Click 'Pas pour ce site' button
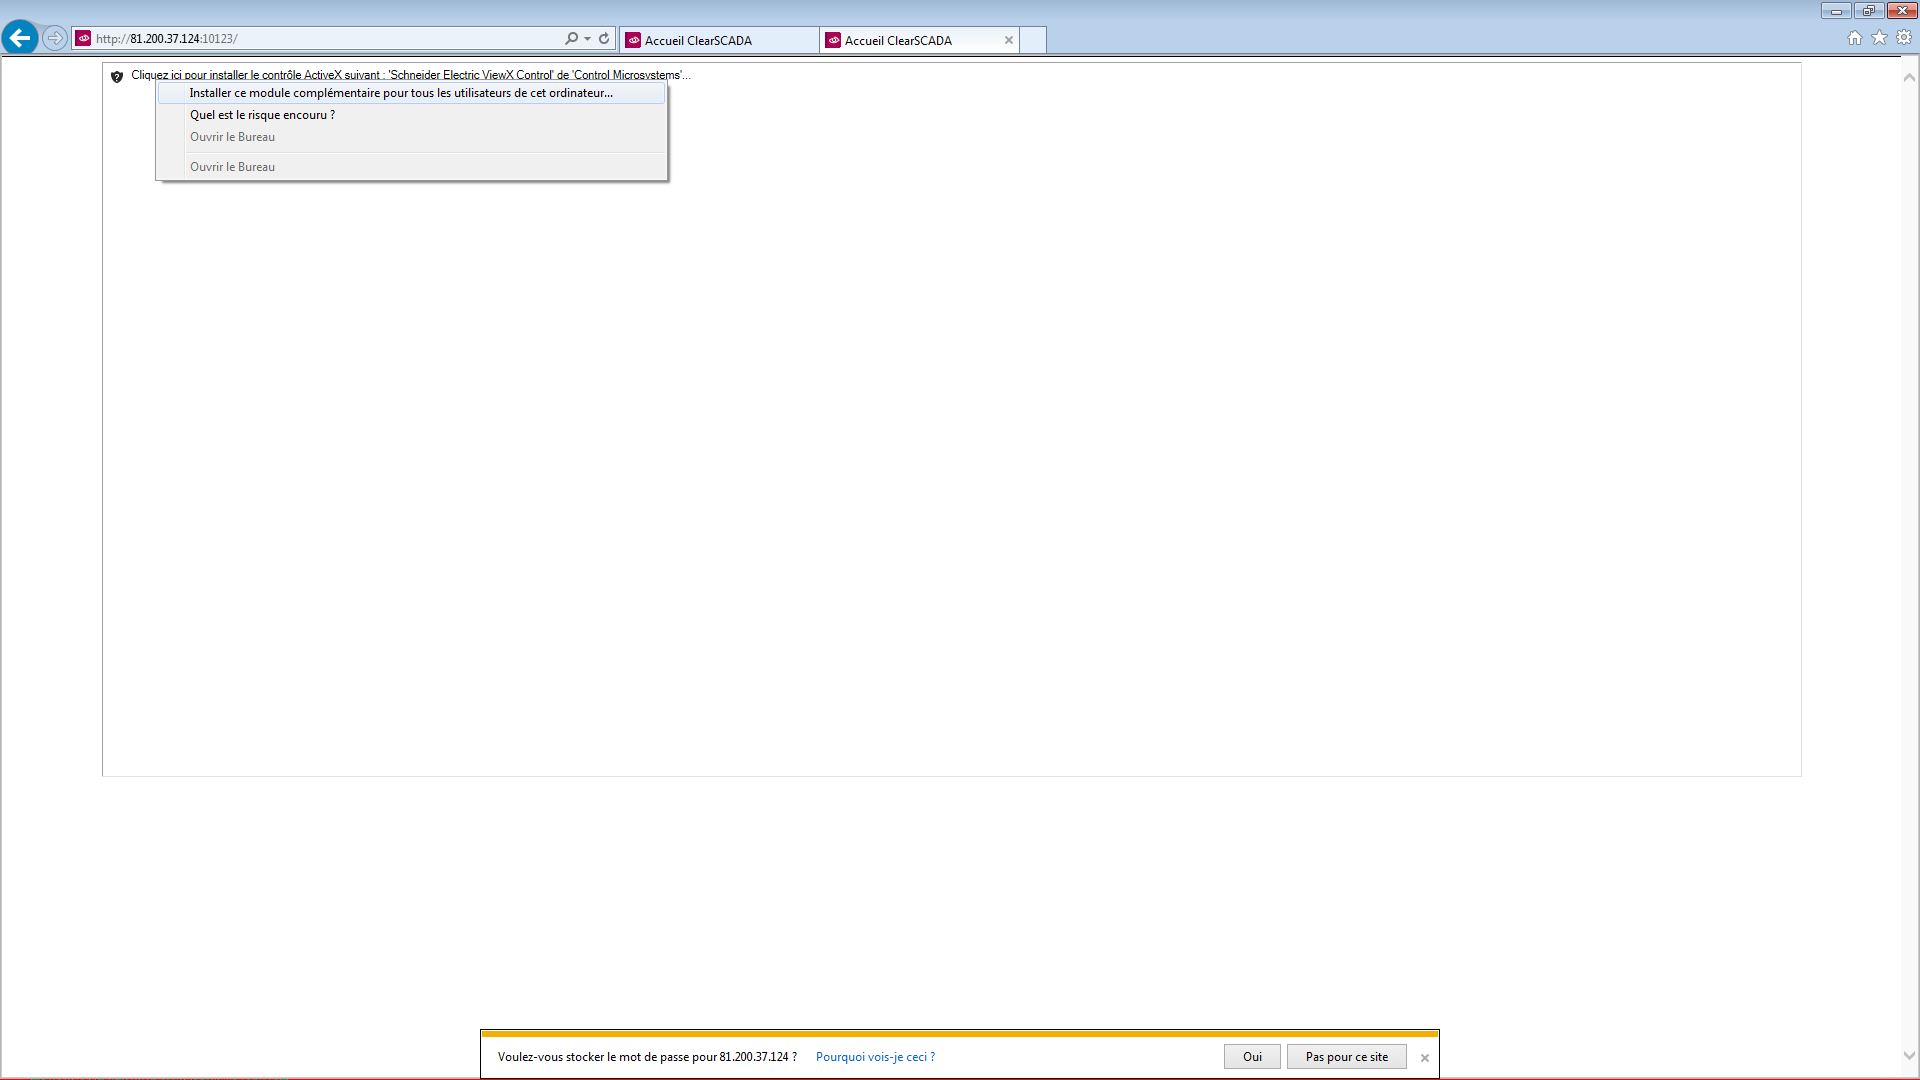 click(x=1346, y=1057)
